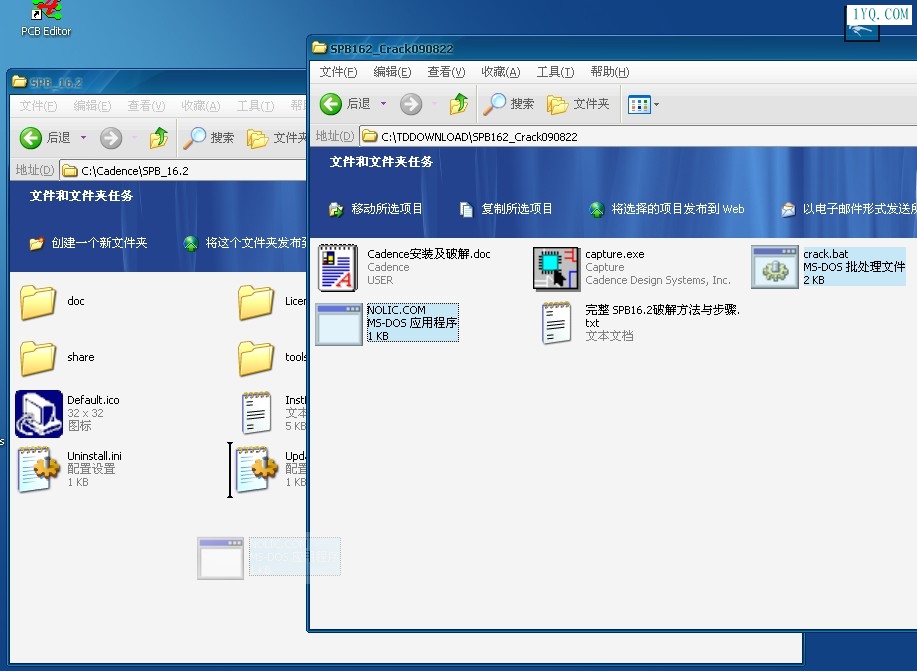This screenshot has width=917, height=671.
Task: Open 文件(F) menu in SPB162_Crack090822 window
Action: tap(338, 72)
